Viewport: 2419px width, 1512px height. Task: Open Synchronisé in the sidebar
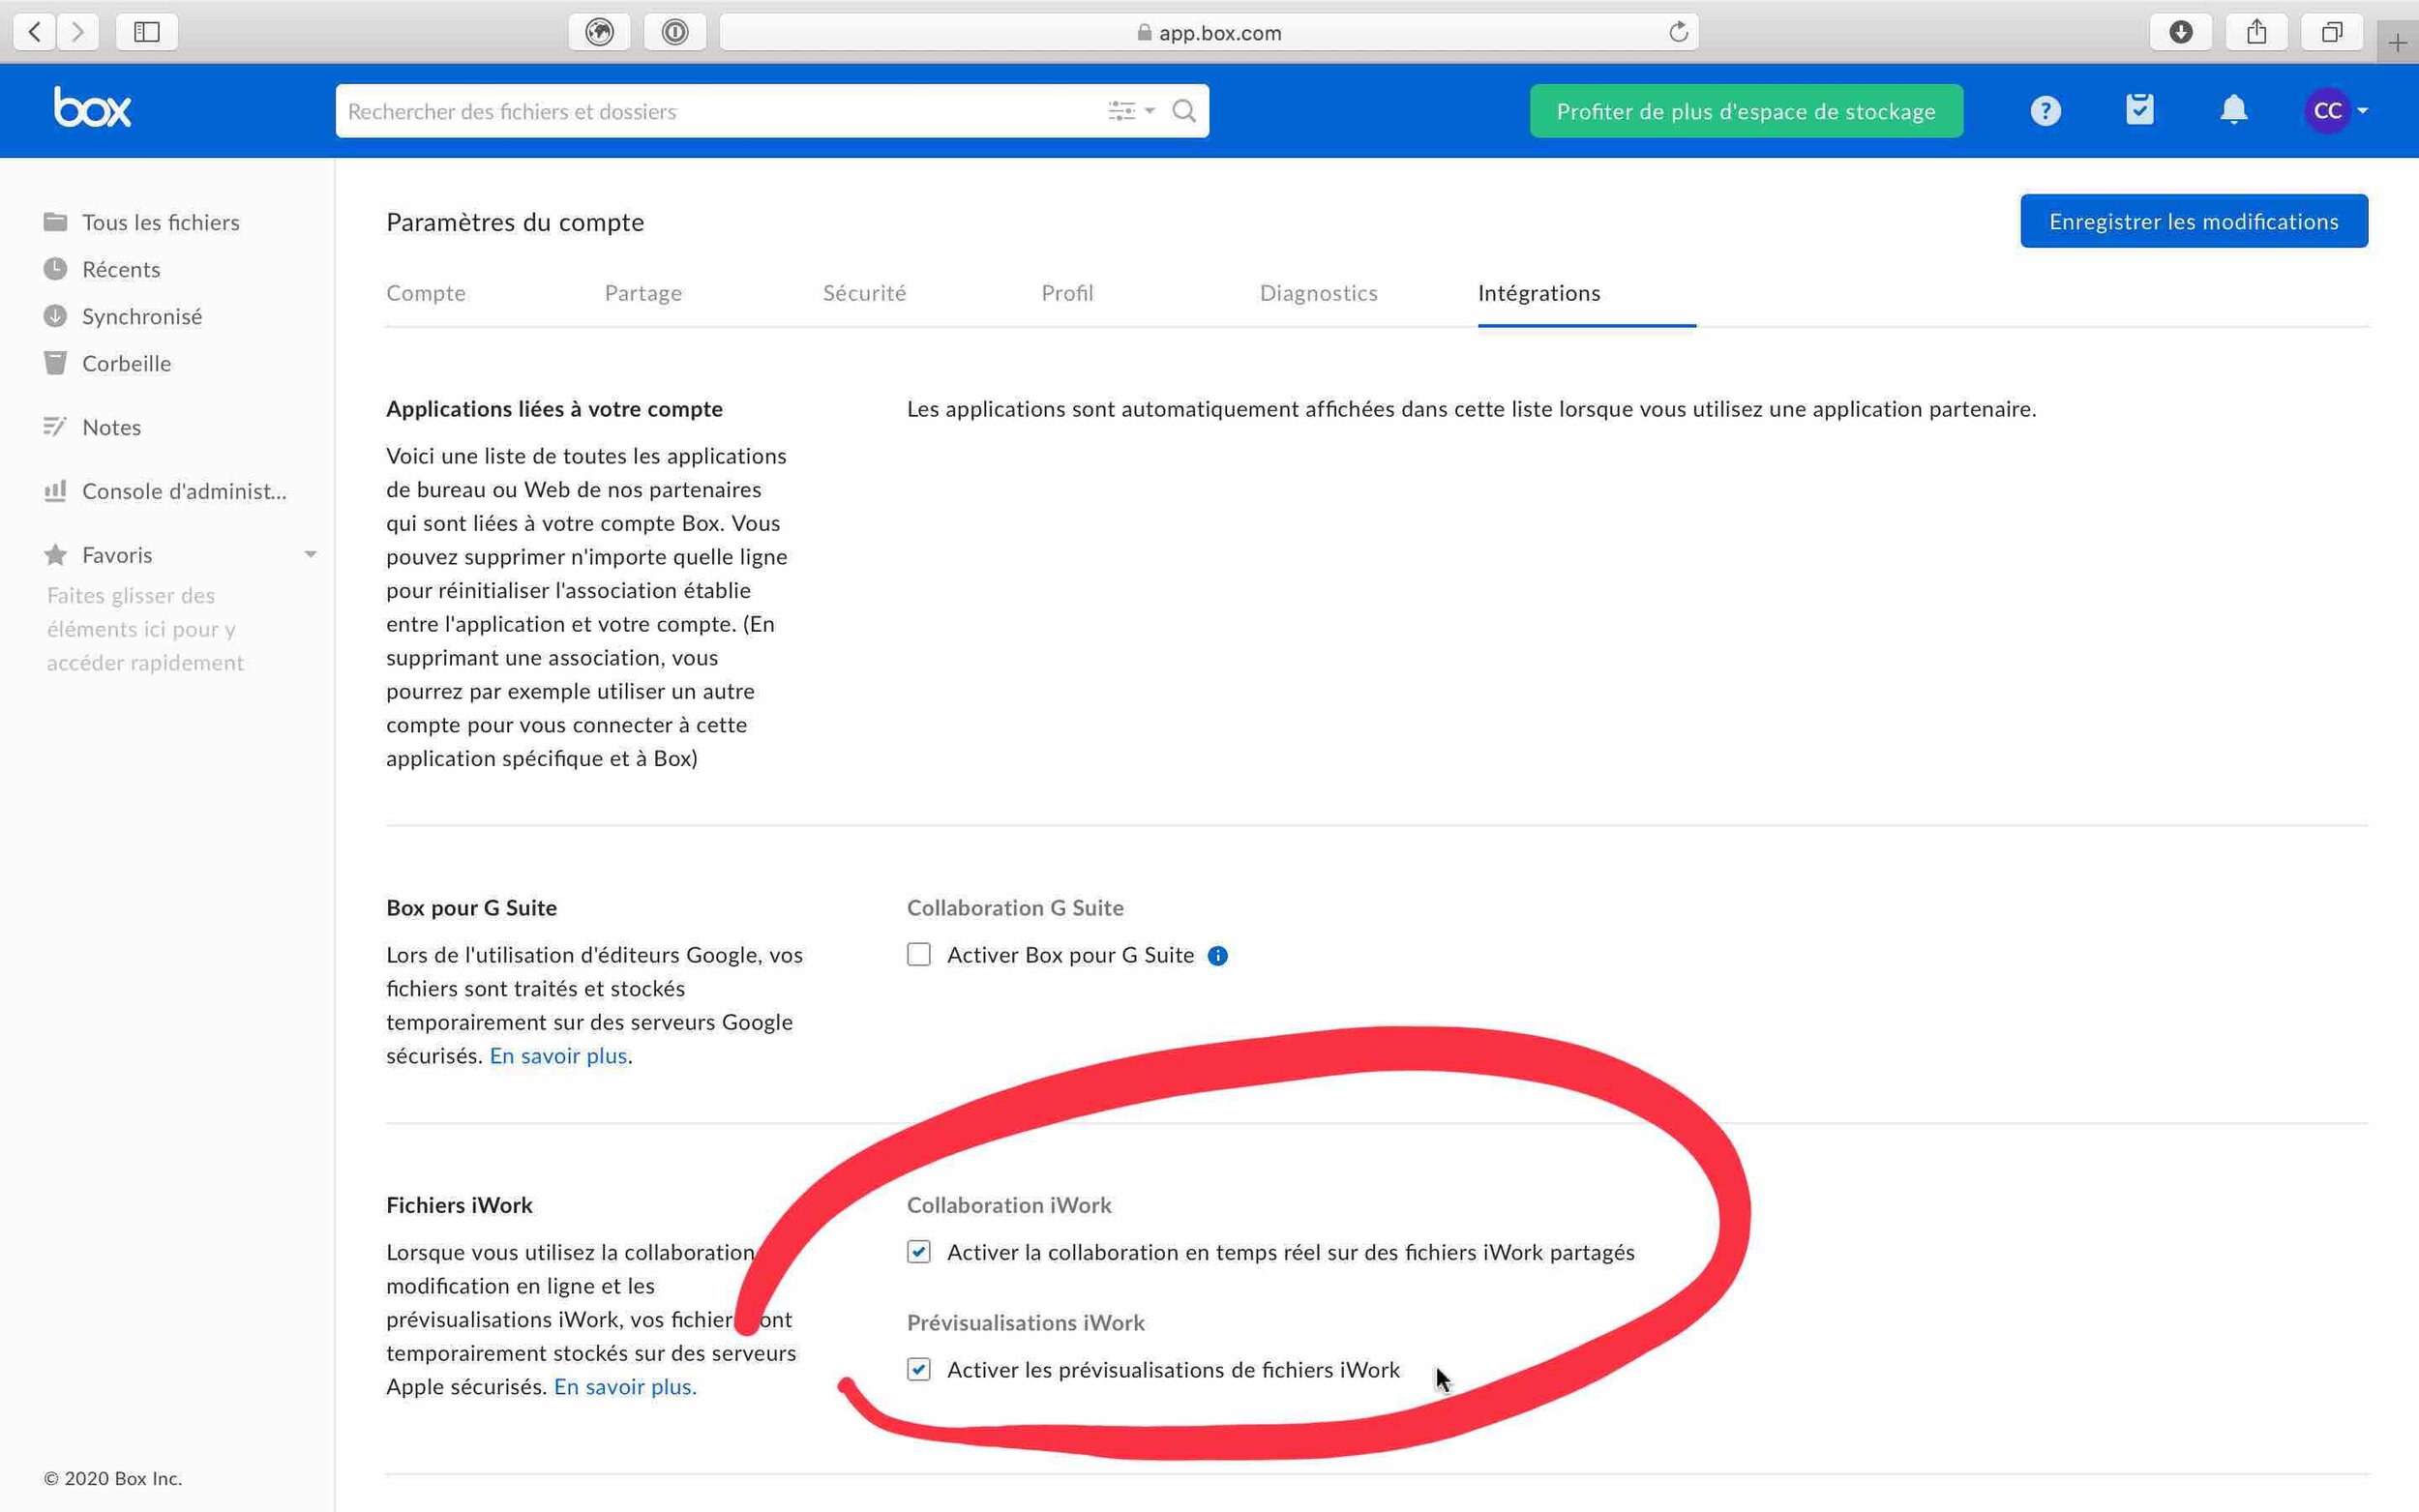[123, 316]
